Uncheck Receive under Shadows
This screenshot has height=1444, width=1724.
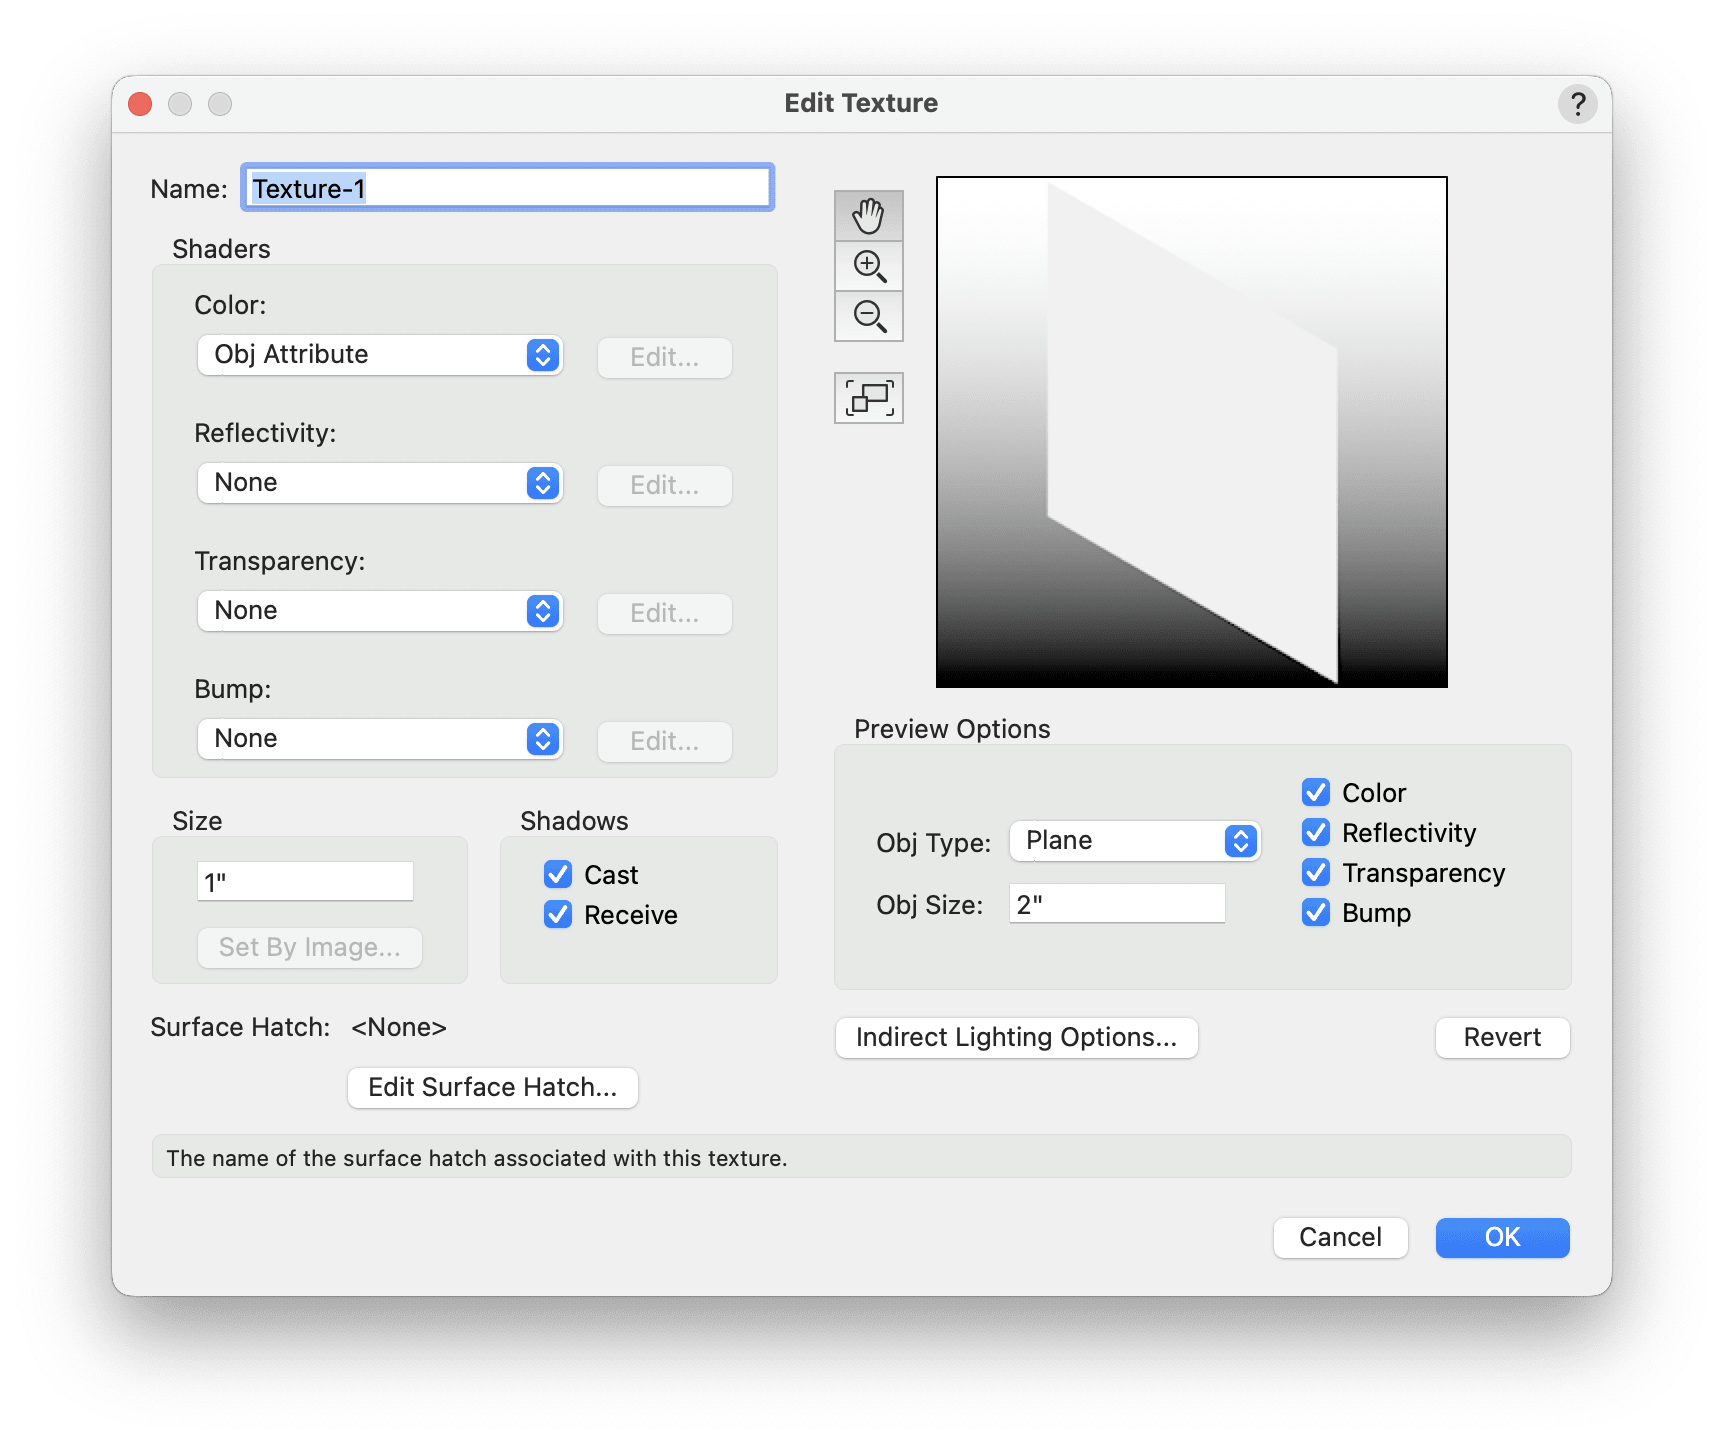click(x=558, y=914)
